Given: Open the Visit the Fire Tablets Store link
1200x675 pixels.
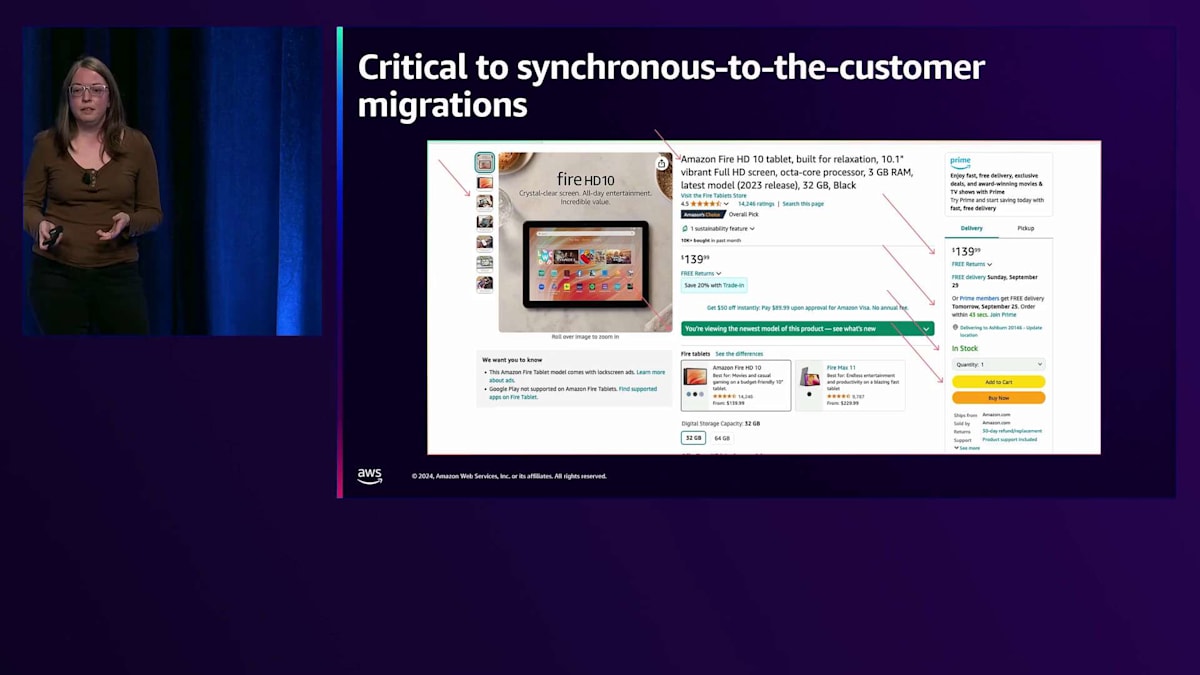Looking at the screenshot, I should click(x=713, y=195).
